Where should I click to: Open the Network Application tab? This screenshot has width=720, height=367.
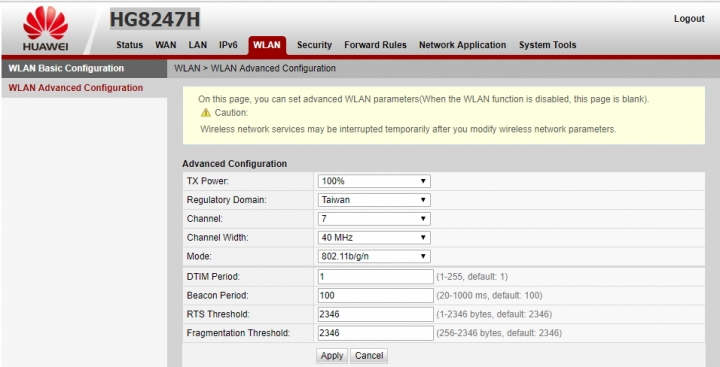pos(462,45)
